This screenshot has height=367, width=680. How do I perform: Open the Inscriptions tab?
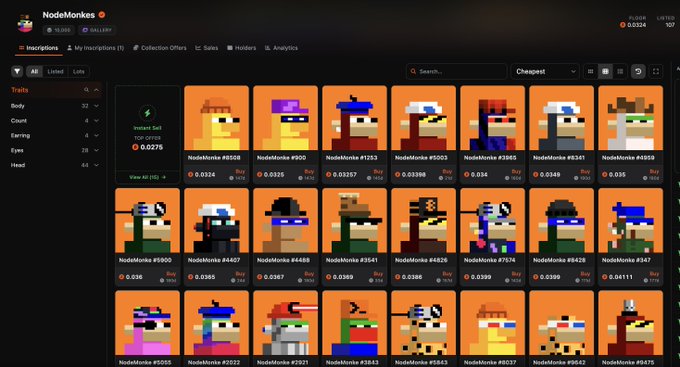pos(38,48)
